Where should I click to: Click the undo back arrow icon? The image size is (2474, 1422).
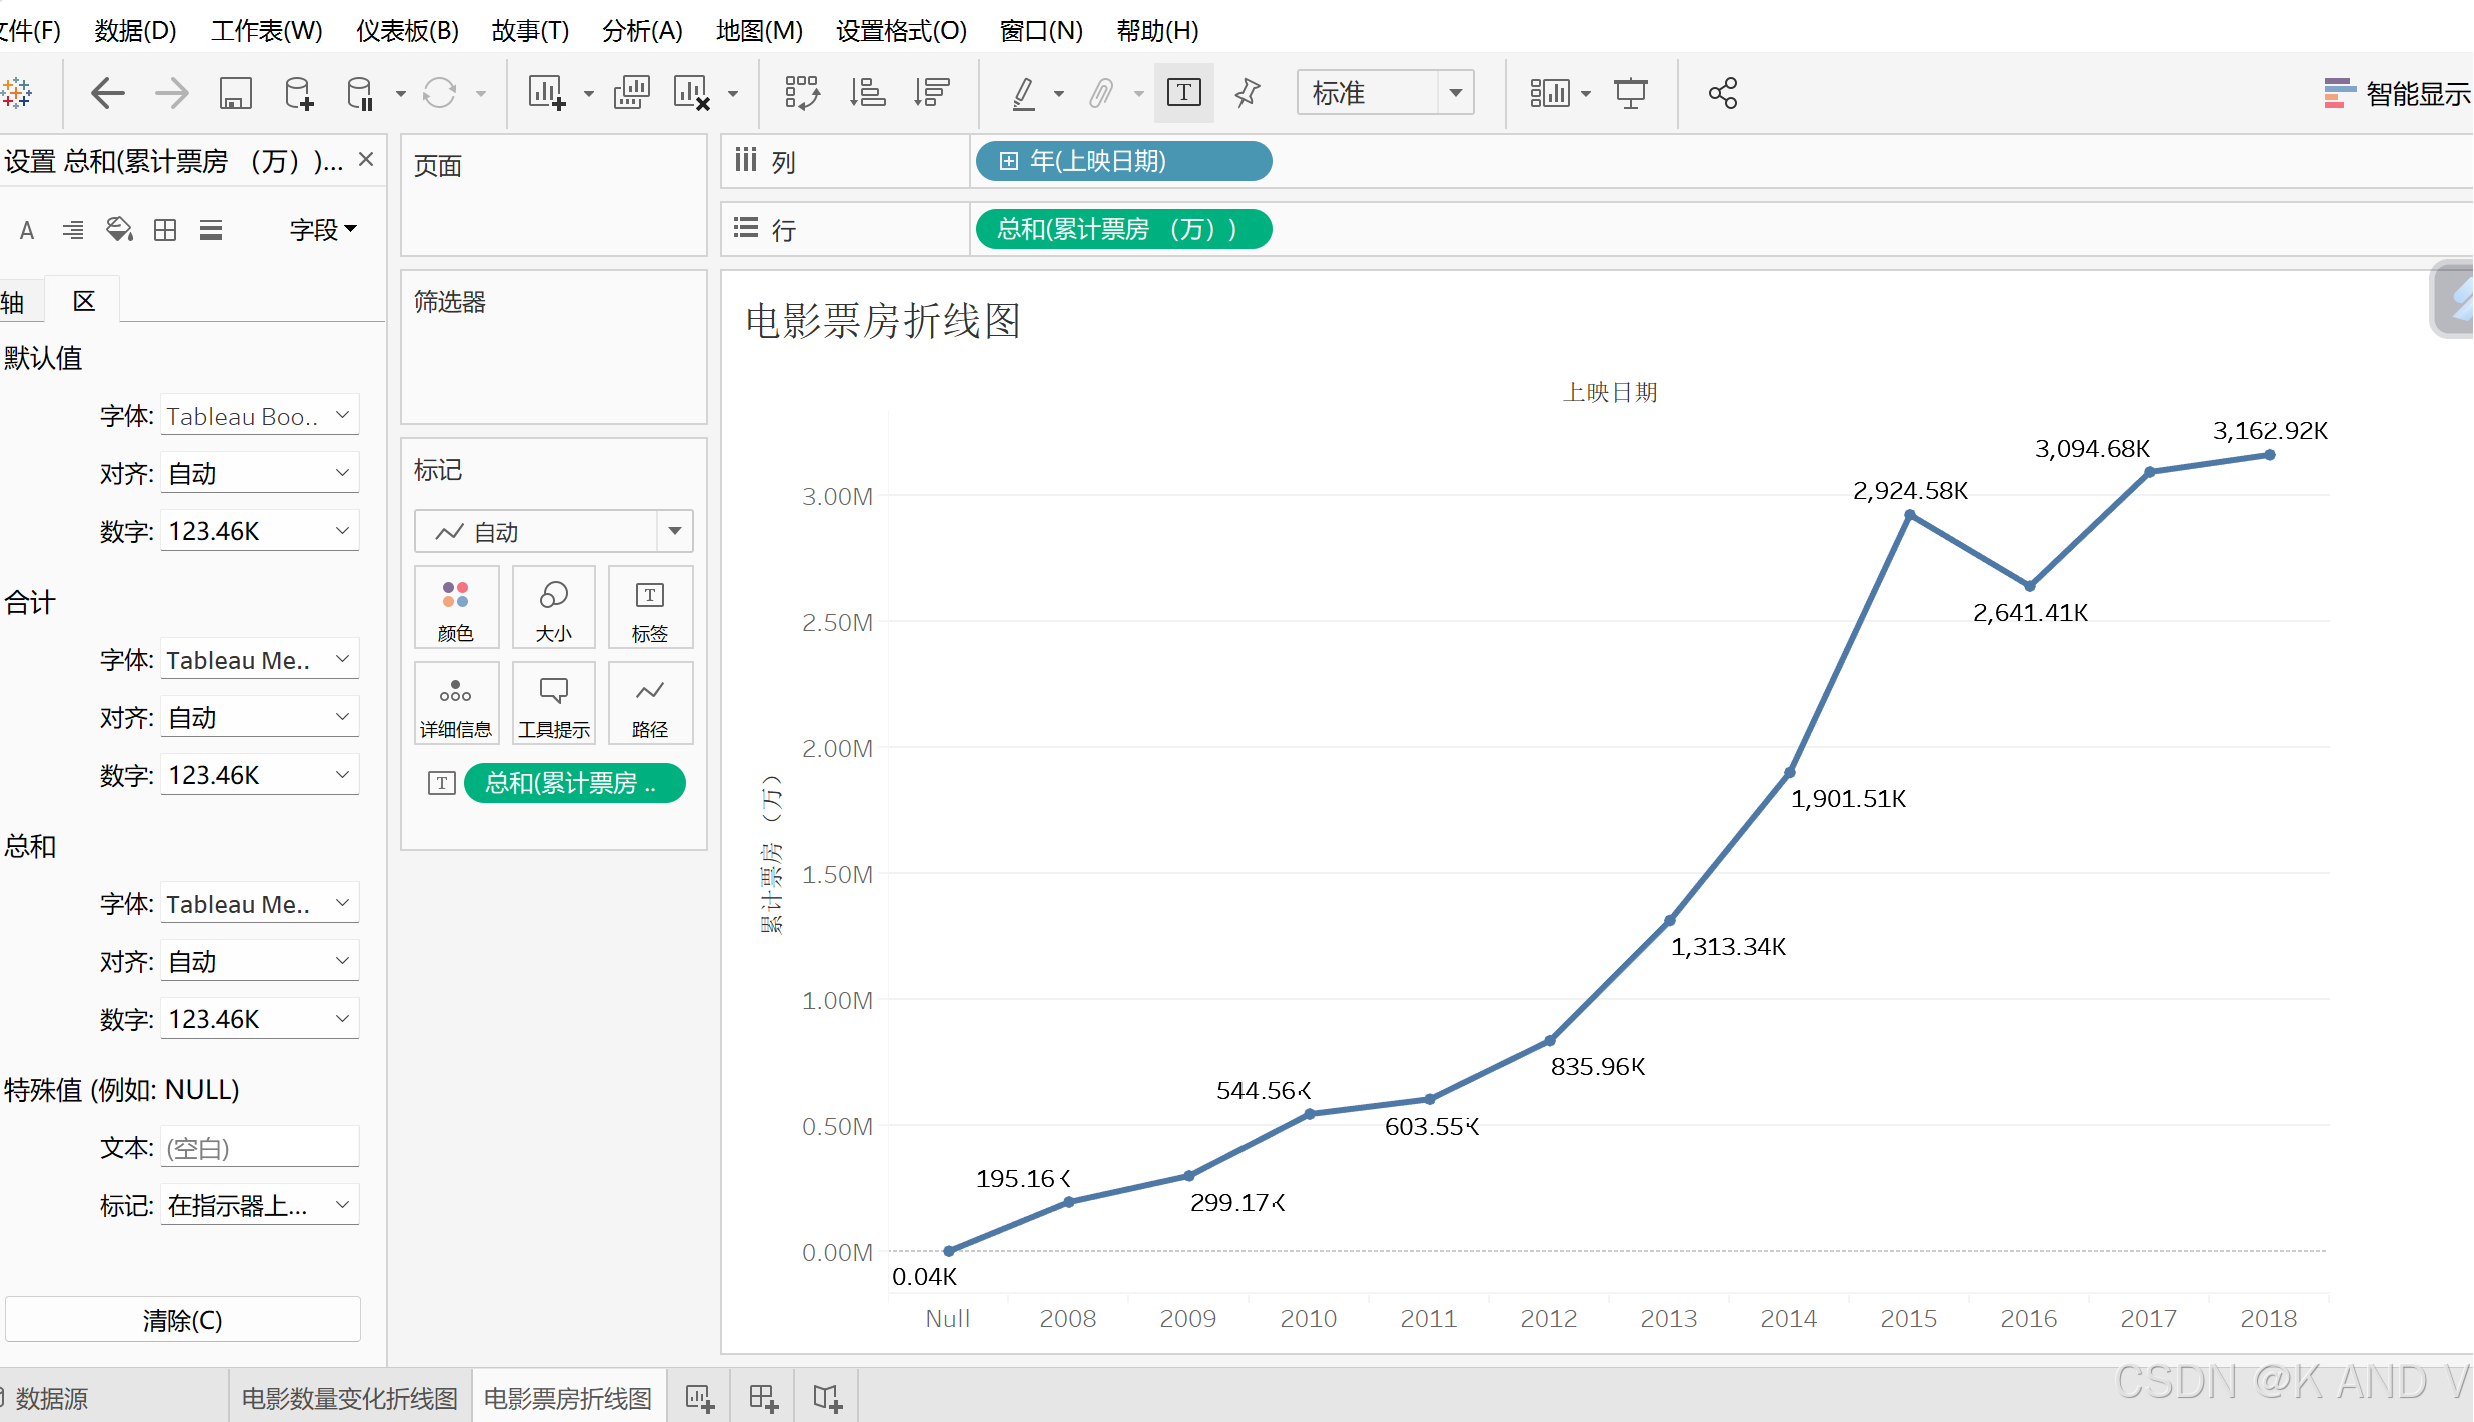pyautogui.click(x=107, y=93)
